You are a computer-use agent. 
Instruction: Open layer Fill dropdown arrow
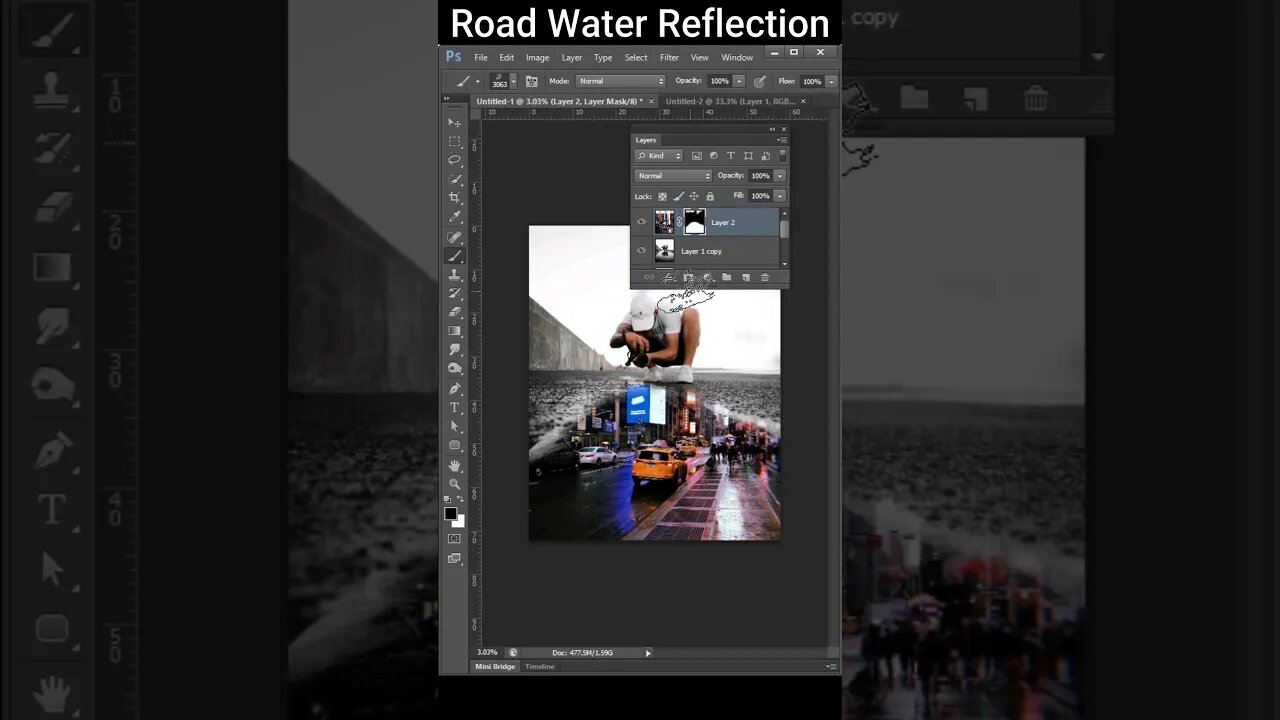[780, 196]
